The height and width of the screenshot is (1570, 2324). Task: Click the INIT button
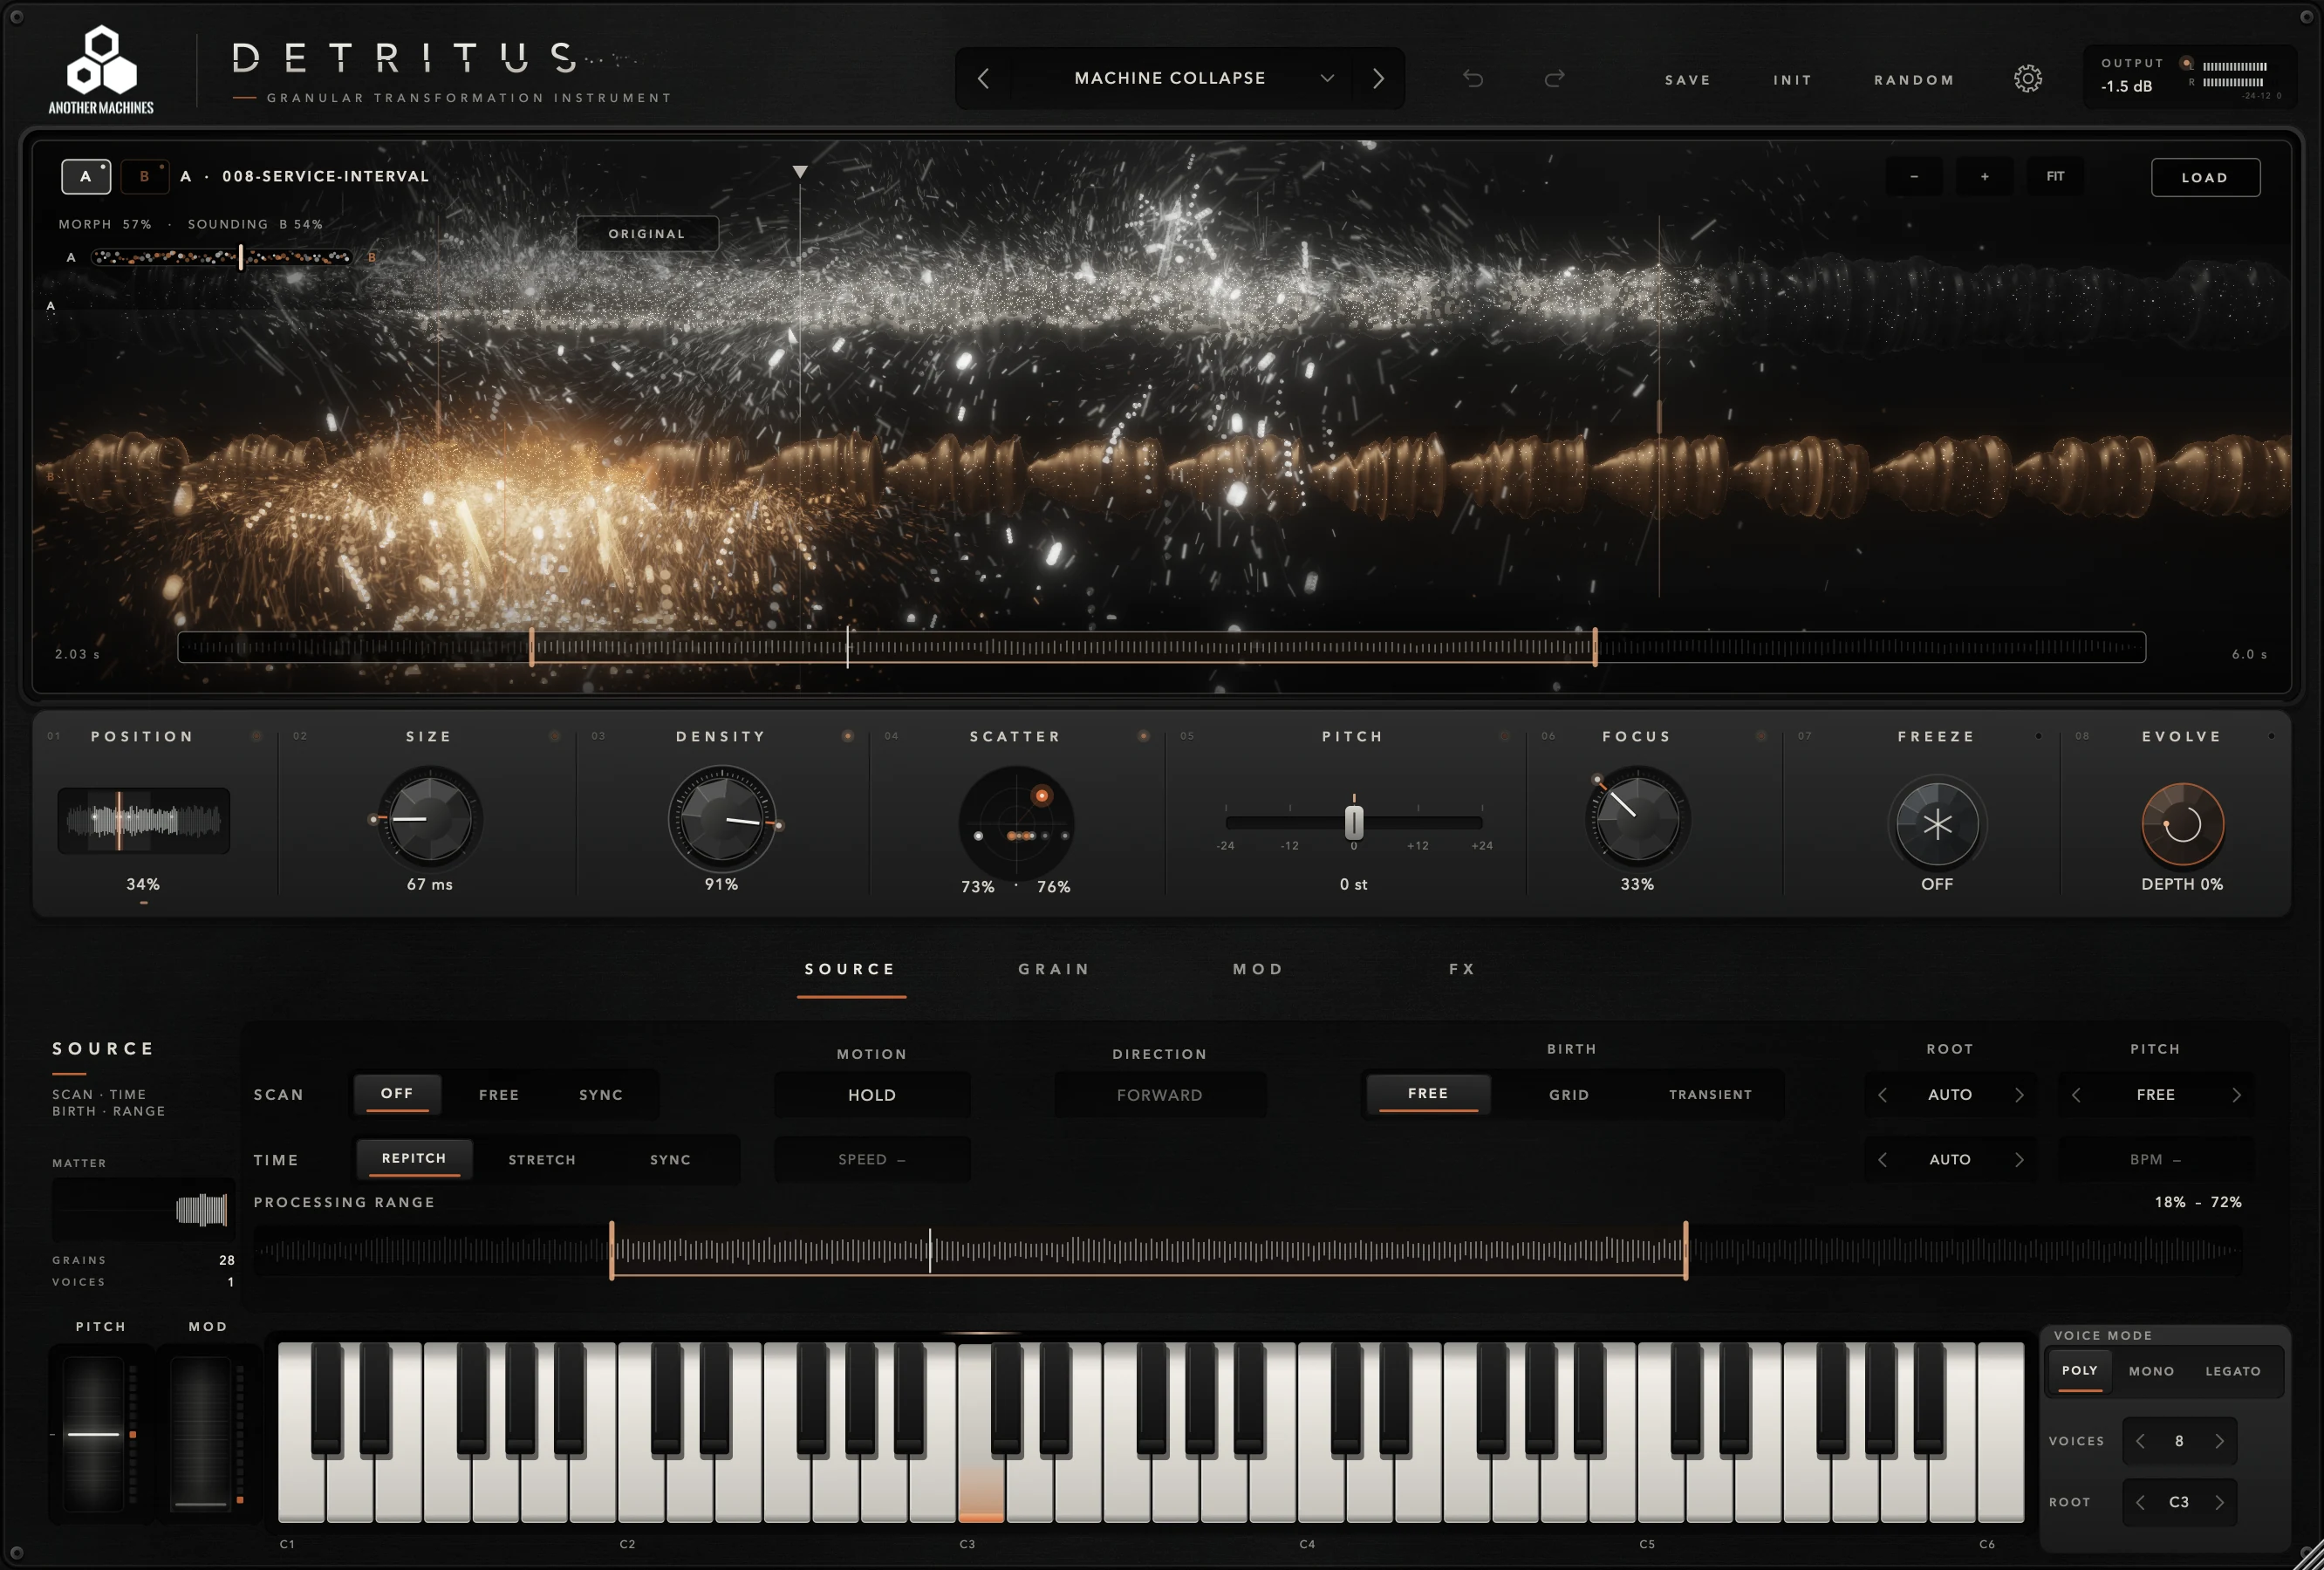[1792, 80]
